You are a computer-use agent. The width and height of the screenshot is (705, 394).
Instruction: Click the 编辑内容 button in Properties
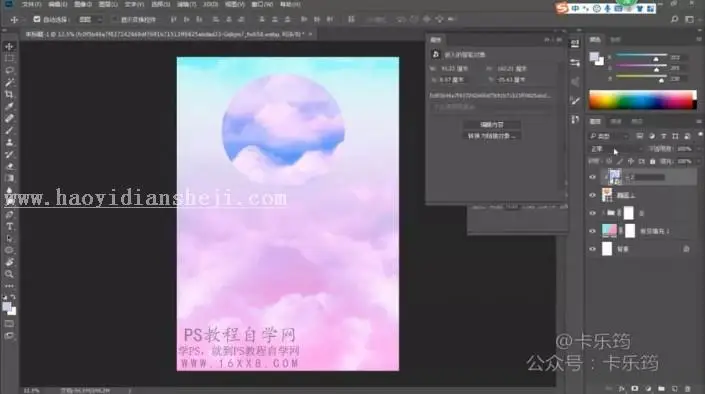click(492, 125)
